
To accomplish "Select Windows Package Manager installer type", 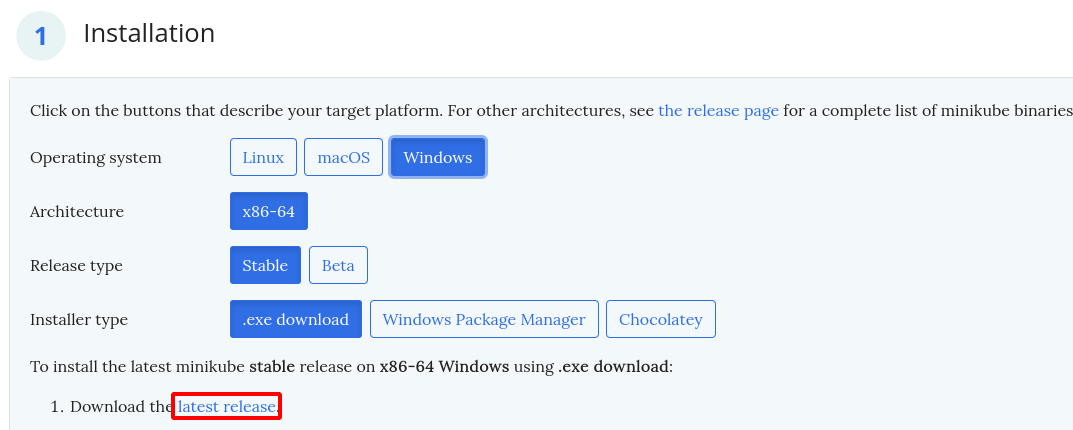I will 484,319.
